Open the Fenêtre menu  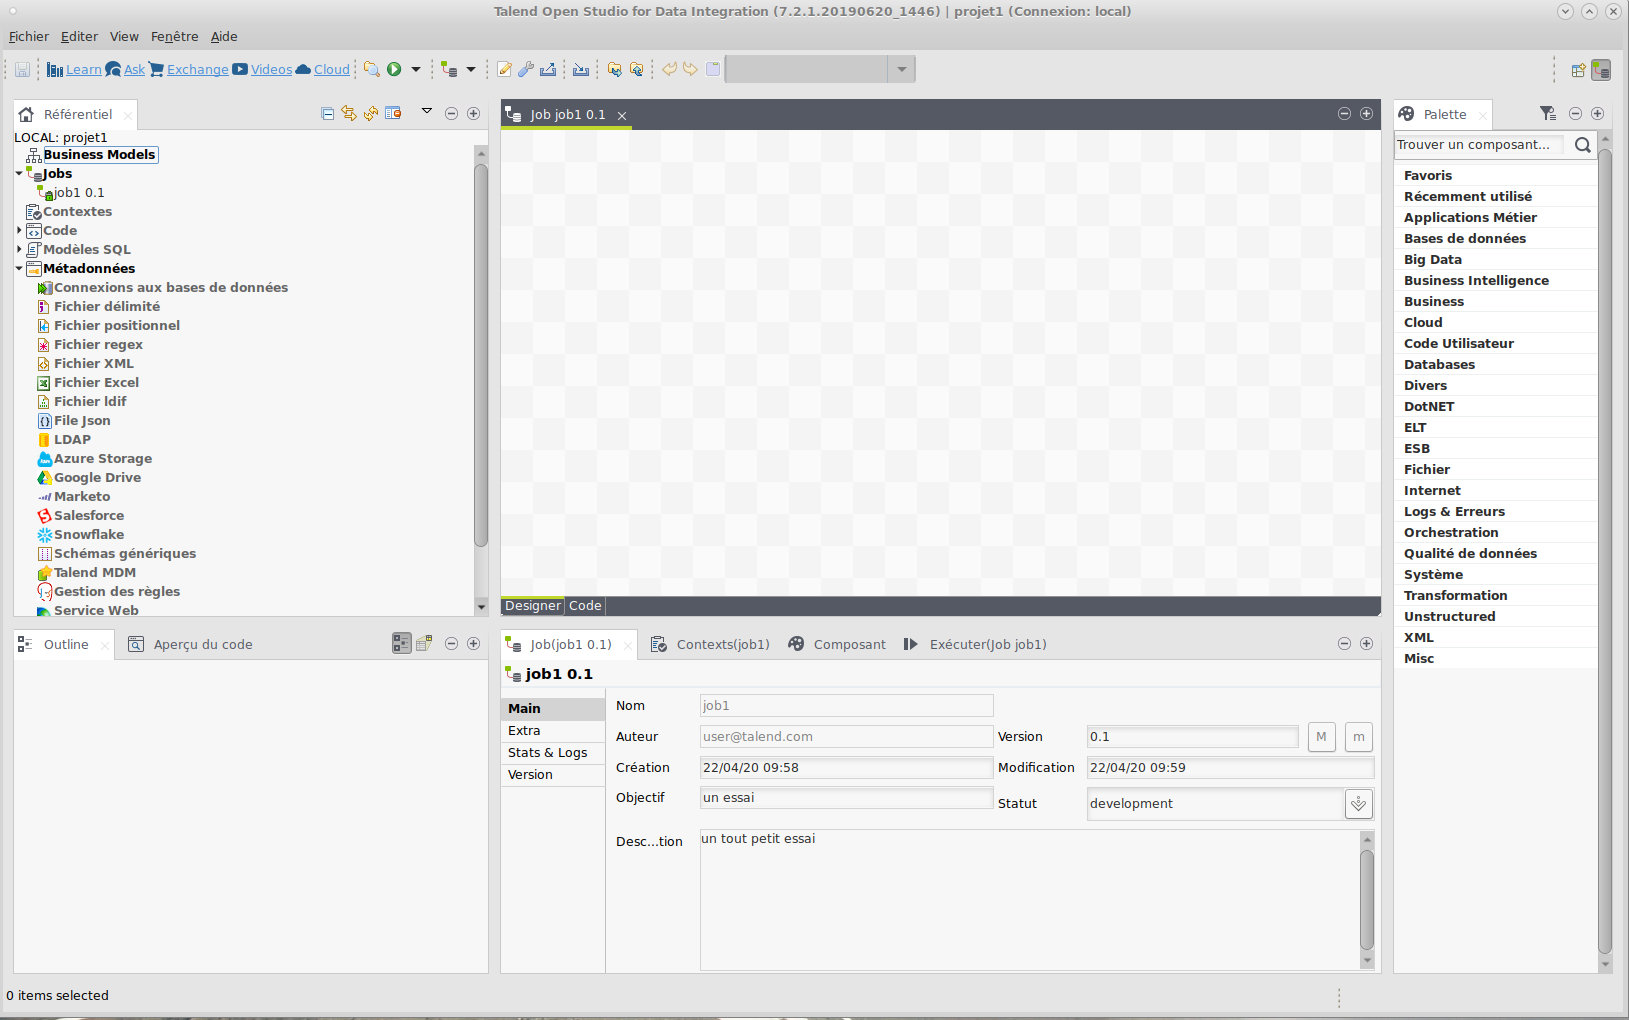pos(174,37)
